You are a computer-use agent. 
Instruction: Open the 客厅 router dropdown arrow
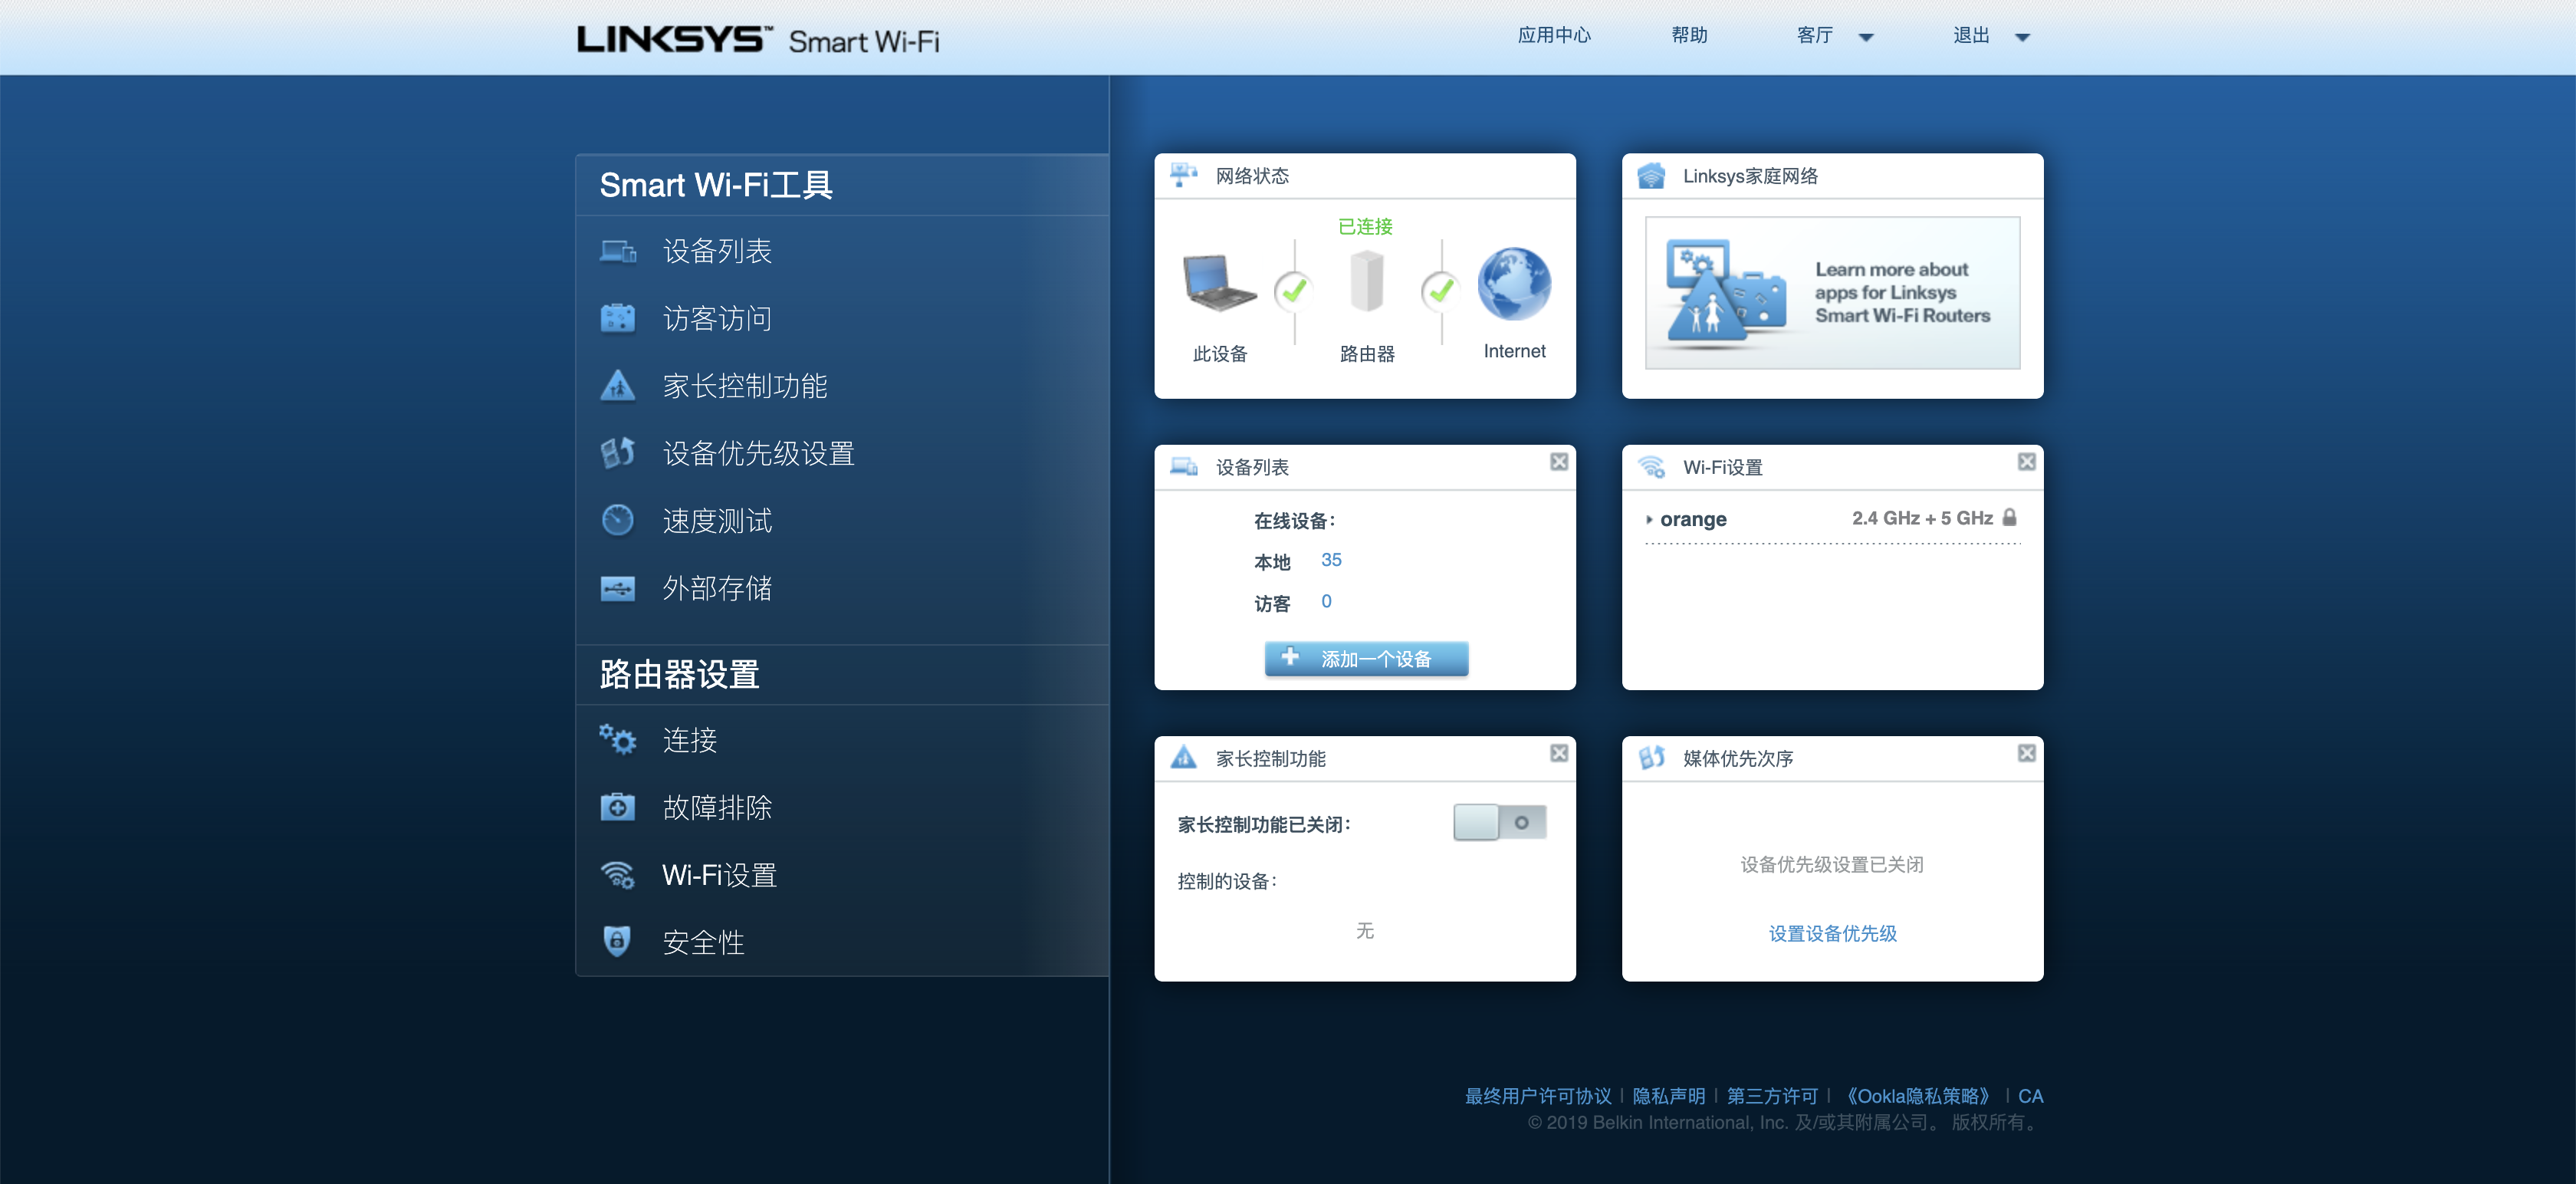[x=1865, y=38]
